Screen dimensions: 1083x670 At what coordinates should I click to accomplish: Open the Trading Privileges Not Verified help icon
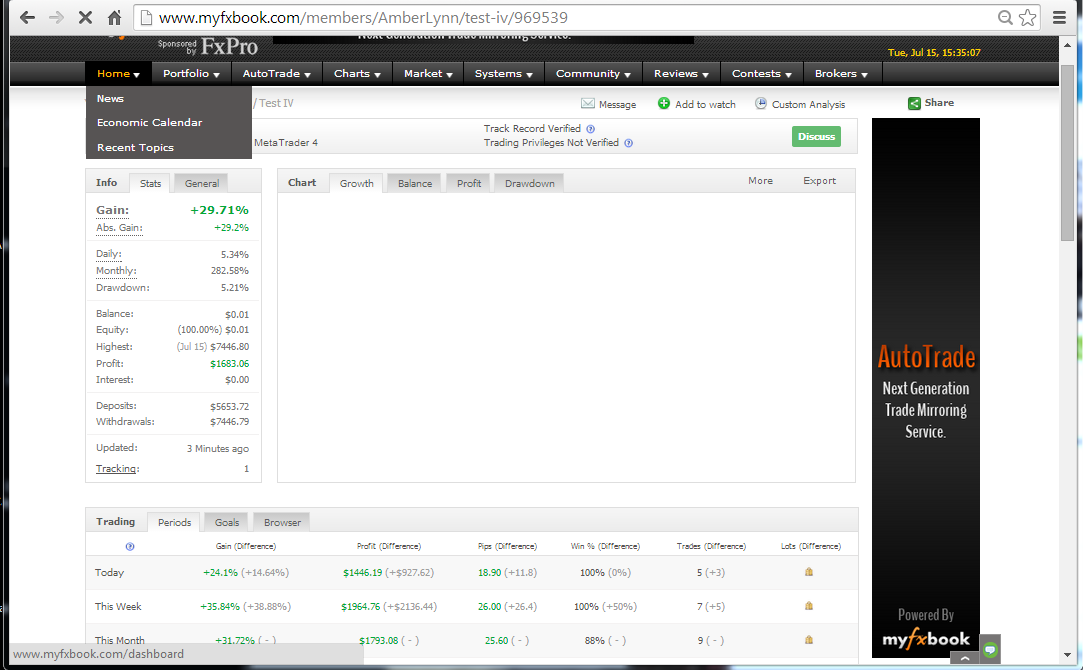coord(629,143)
